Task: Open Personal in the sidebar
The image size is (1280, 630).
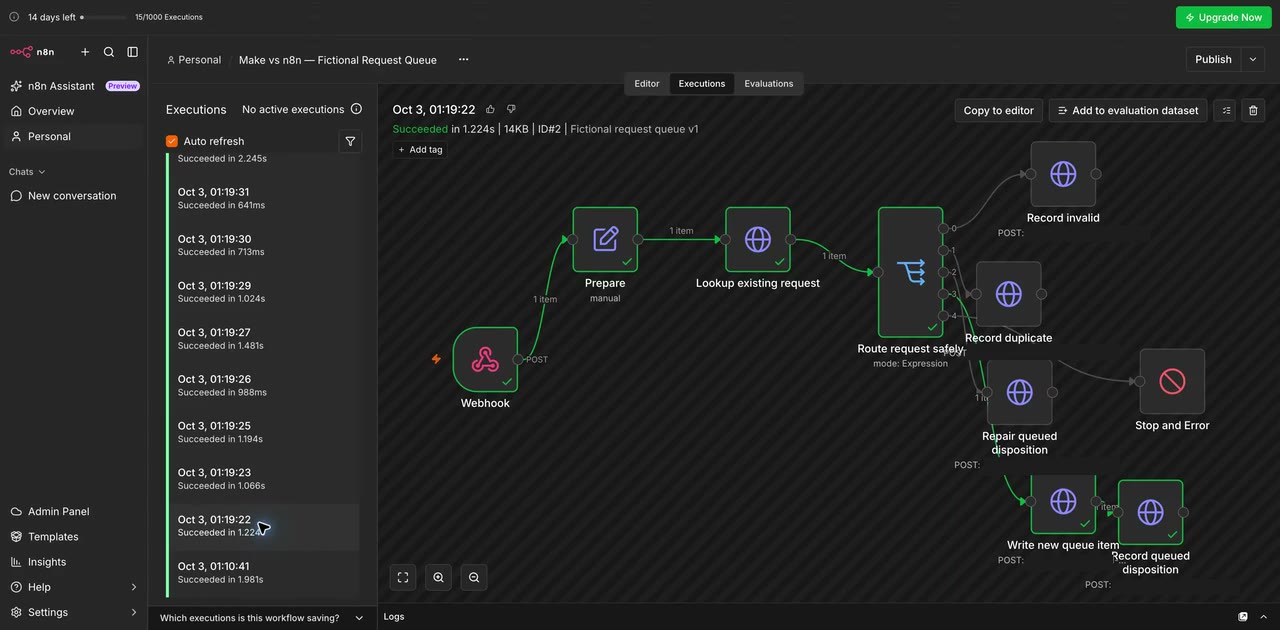Action: tap(74, 136)
